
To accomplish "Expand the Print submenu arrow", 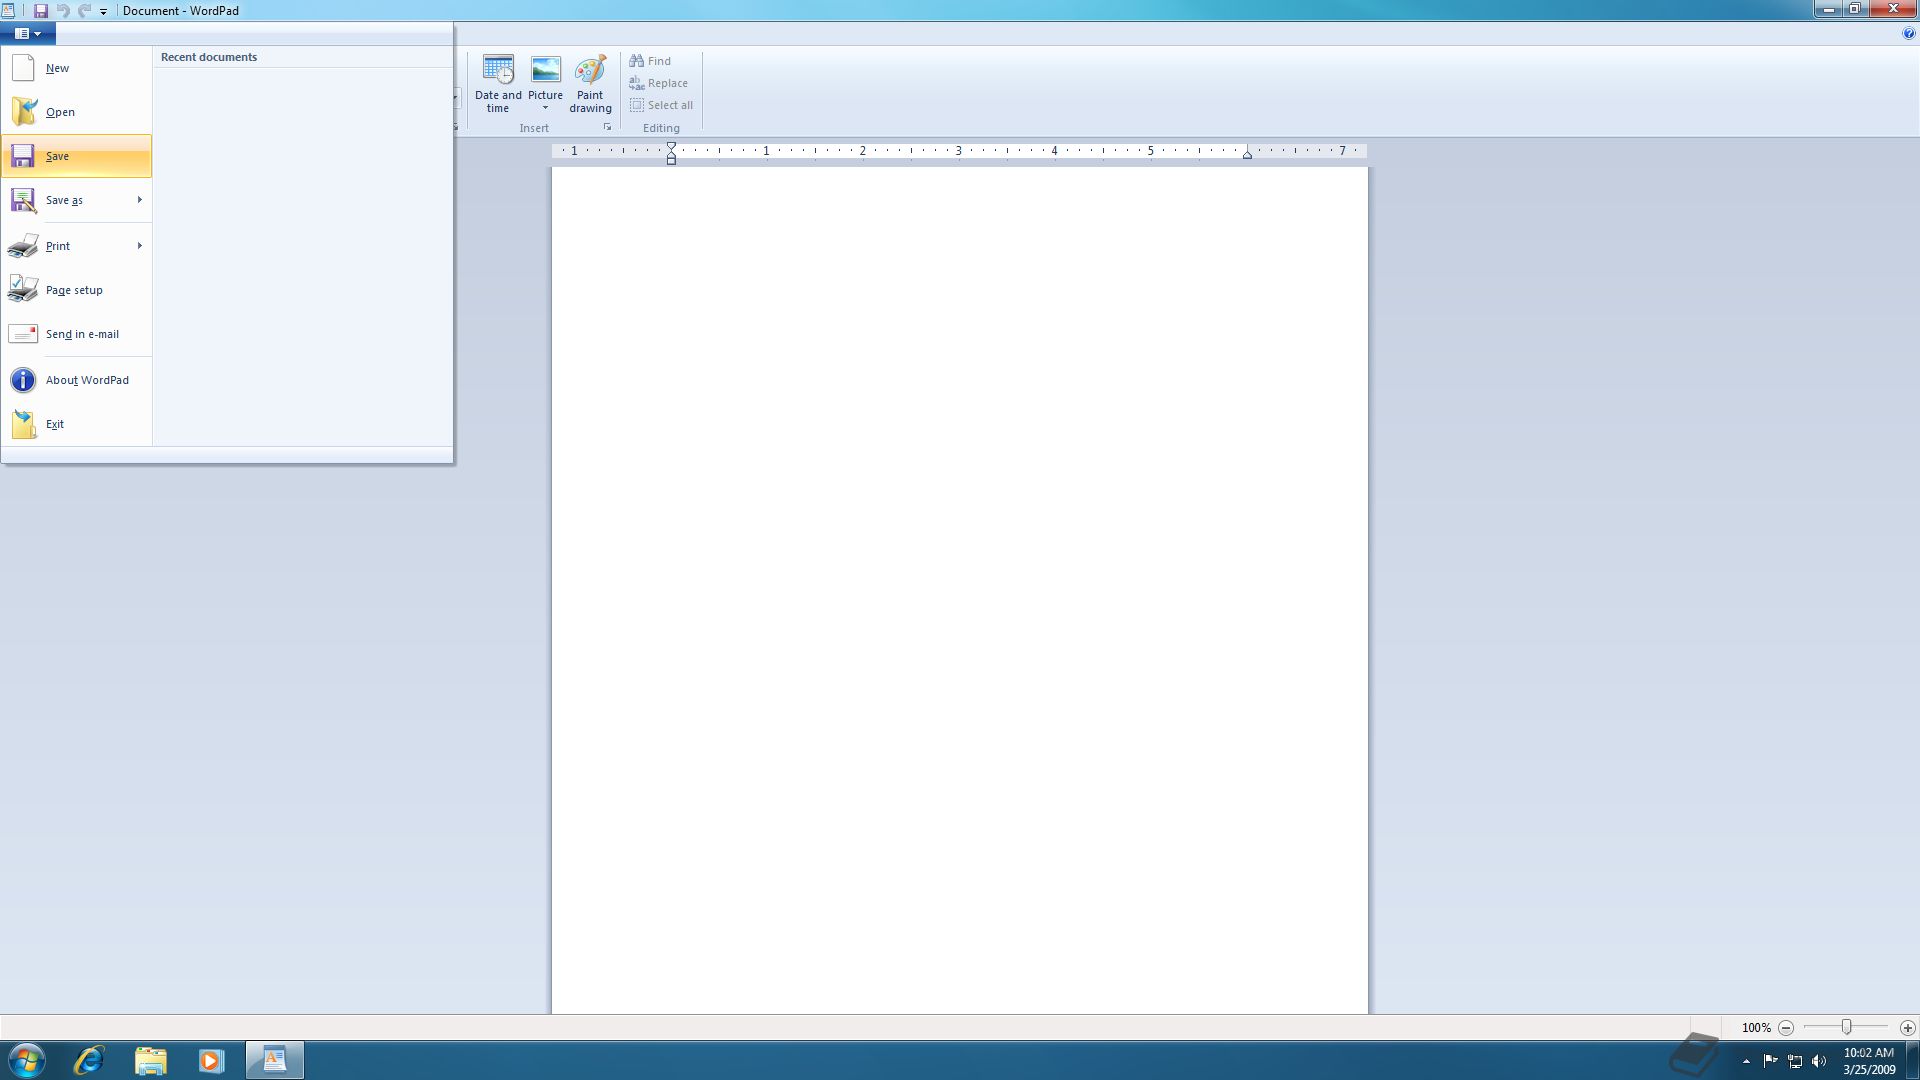I will 140,246.
